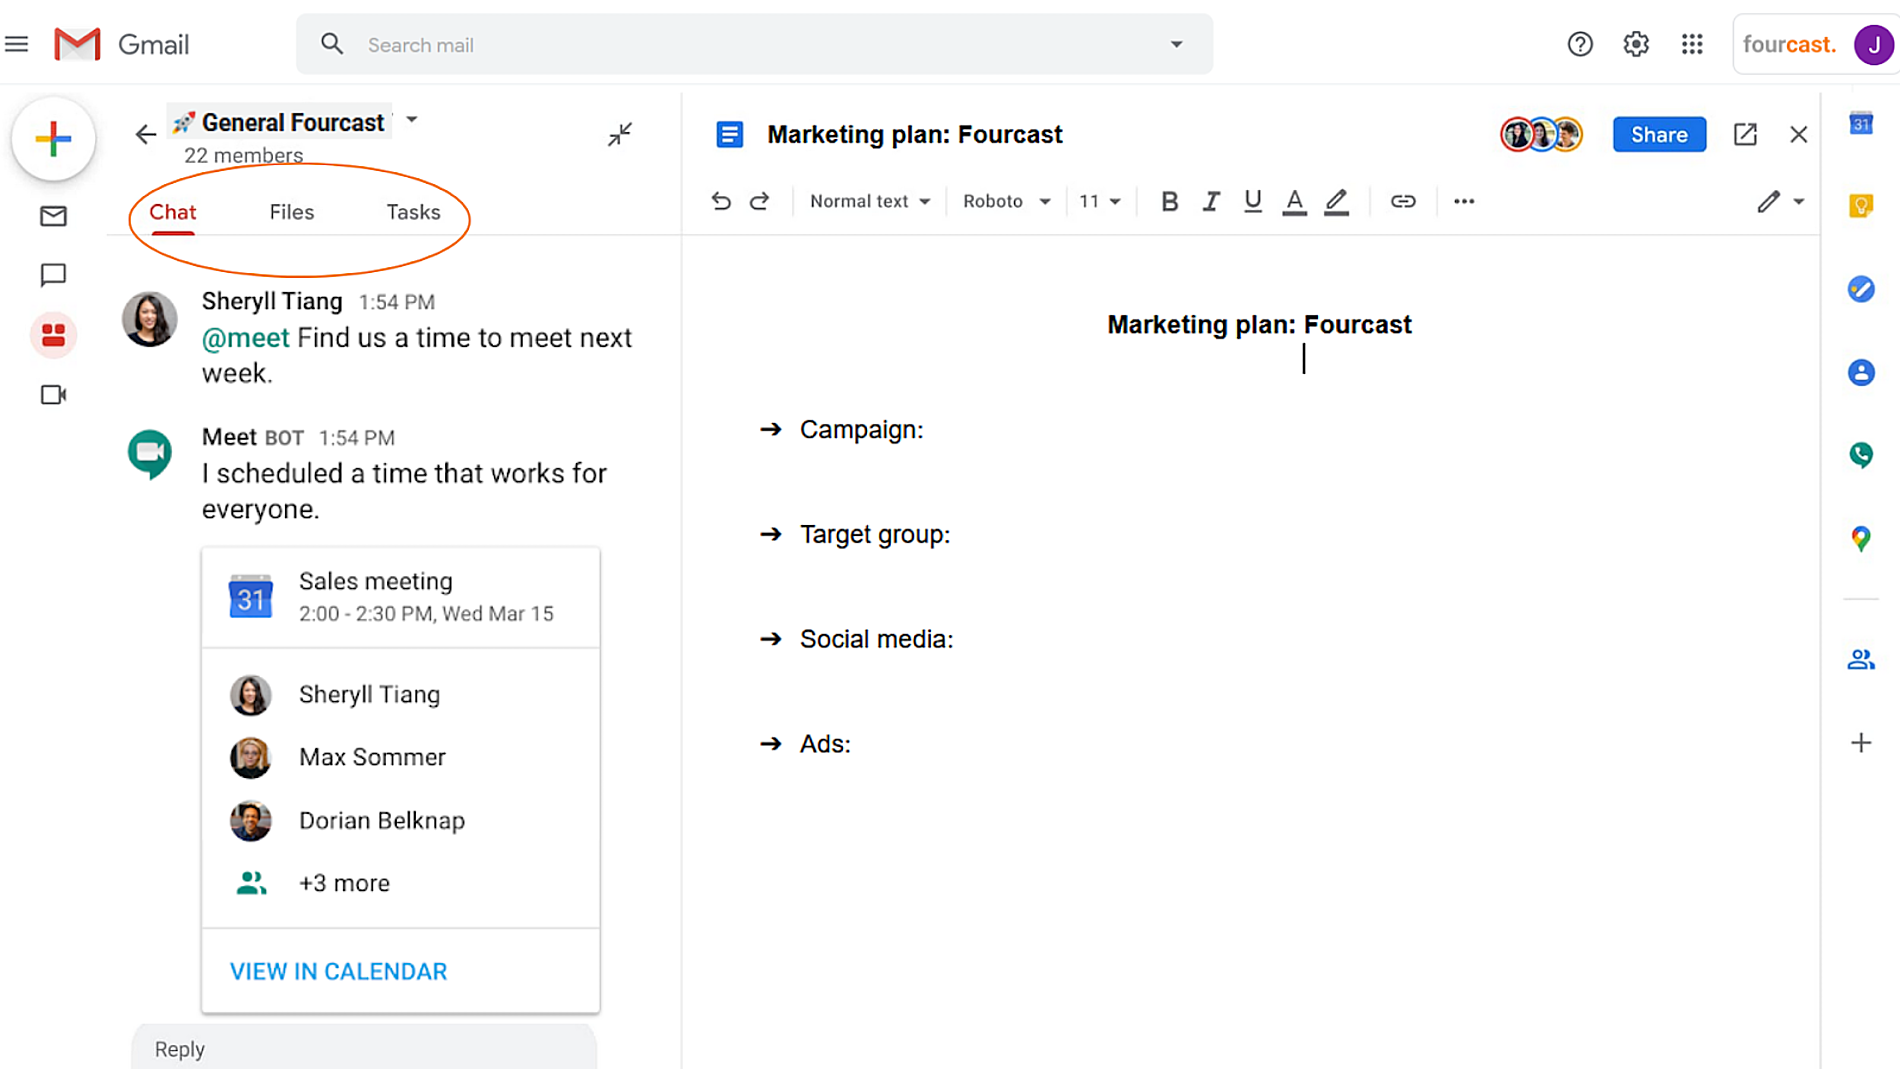The height and width of the screenshot is (1069, 1900).
Task: Open more toolbar options ellipsis
Action: (1464, 201)
